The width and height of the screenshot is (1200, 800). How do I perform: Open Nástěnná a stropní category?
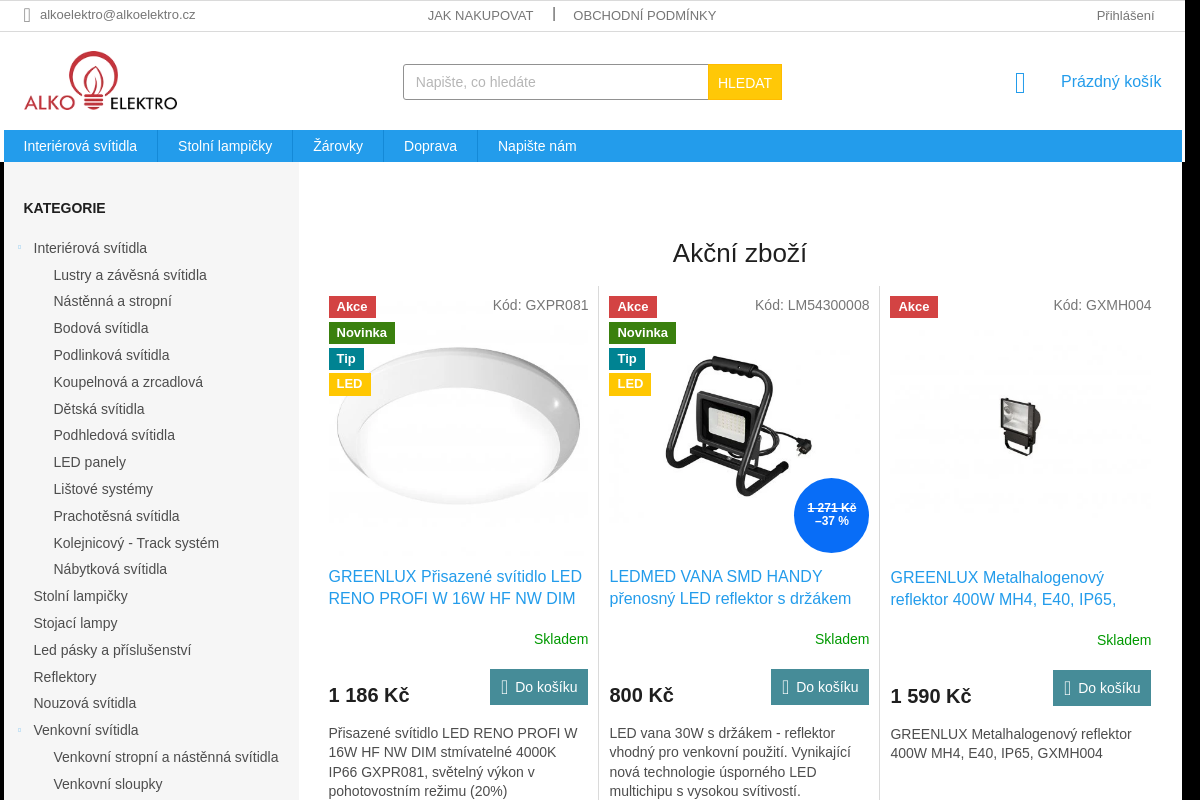coord(112,301)
